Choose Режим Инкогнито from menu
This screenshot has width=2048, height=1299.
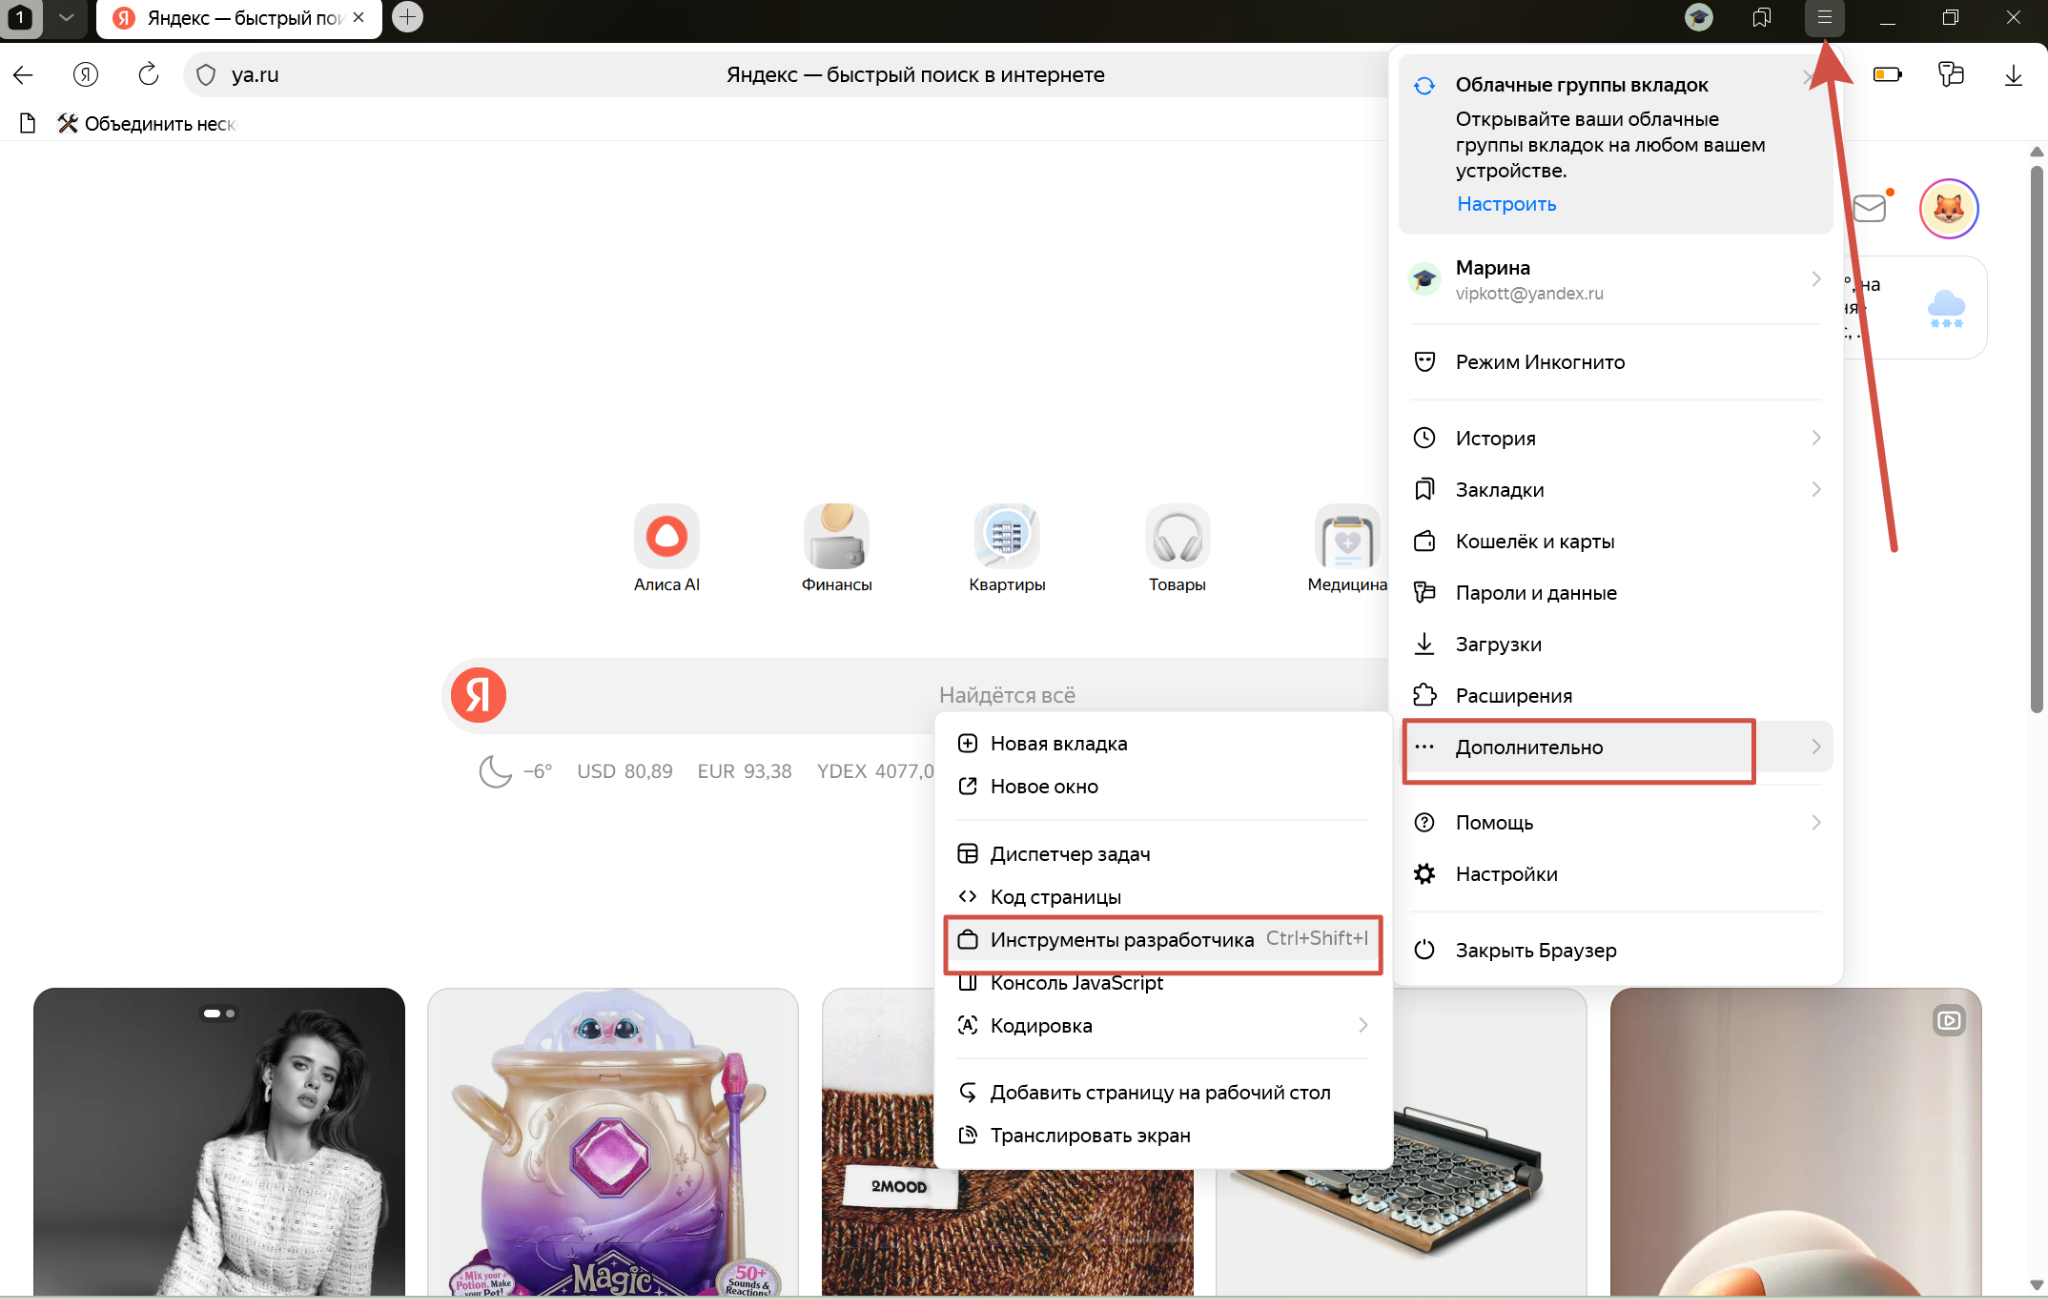(1539, 362)
